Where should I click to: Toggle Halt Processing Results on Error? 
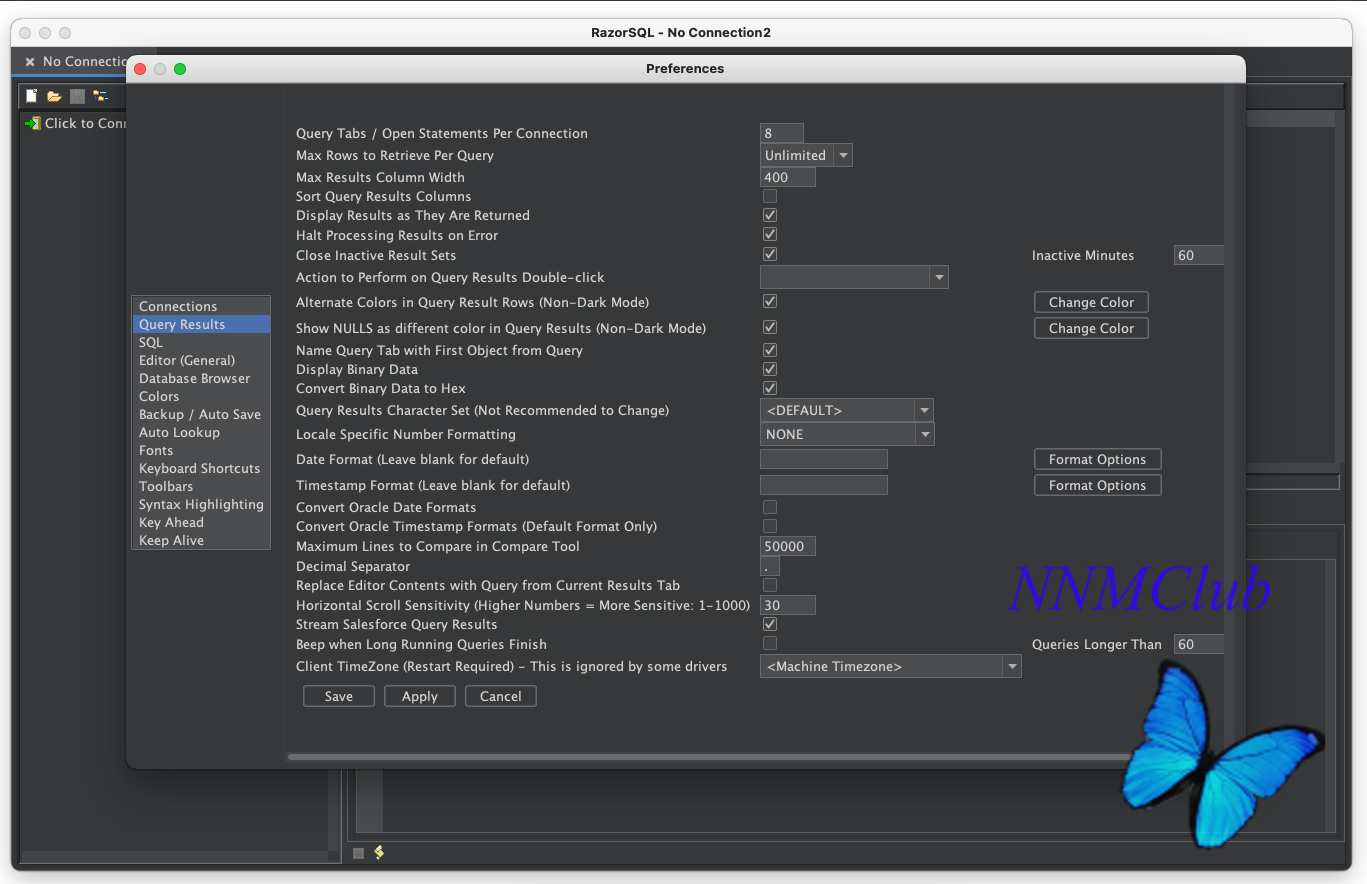(770, 235)
